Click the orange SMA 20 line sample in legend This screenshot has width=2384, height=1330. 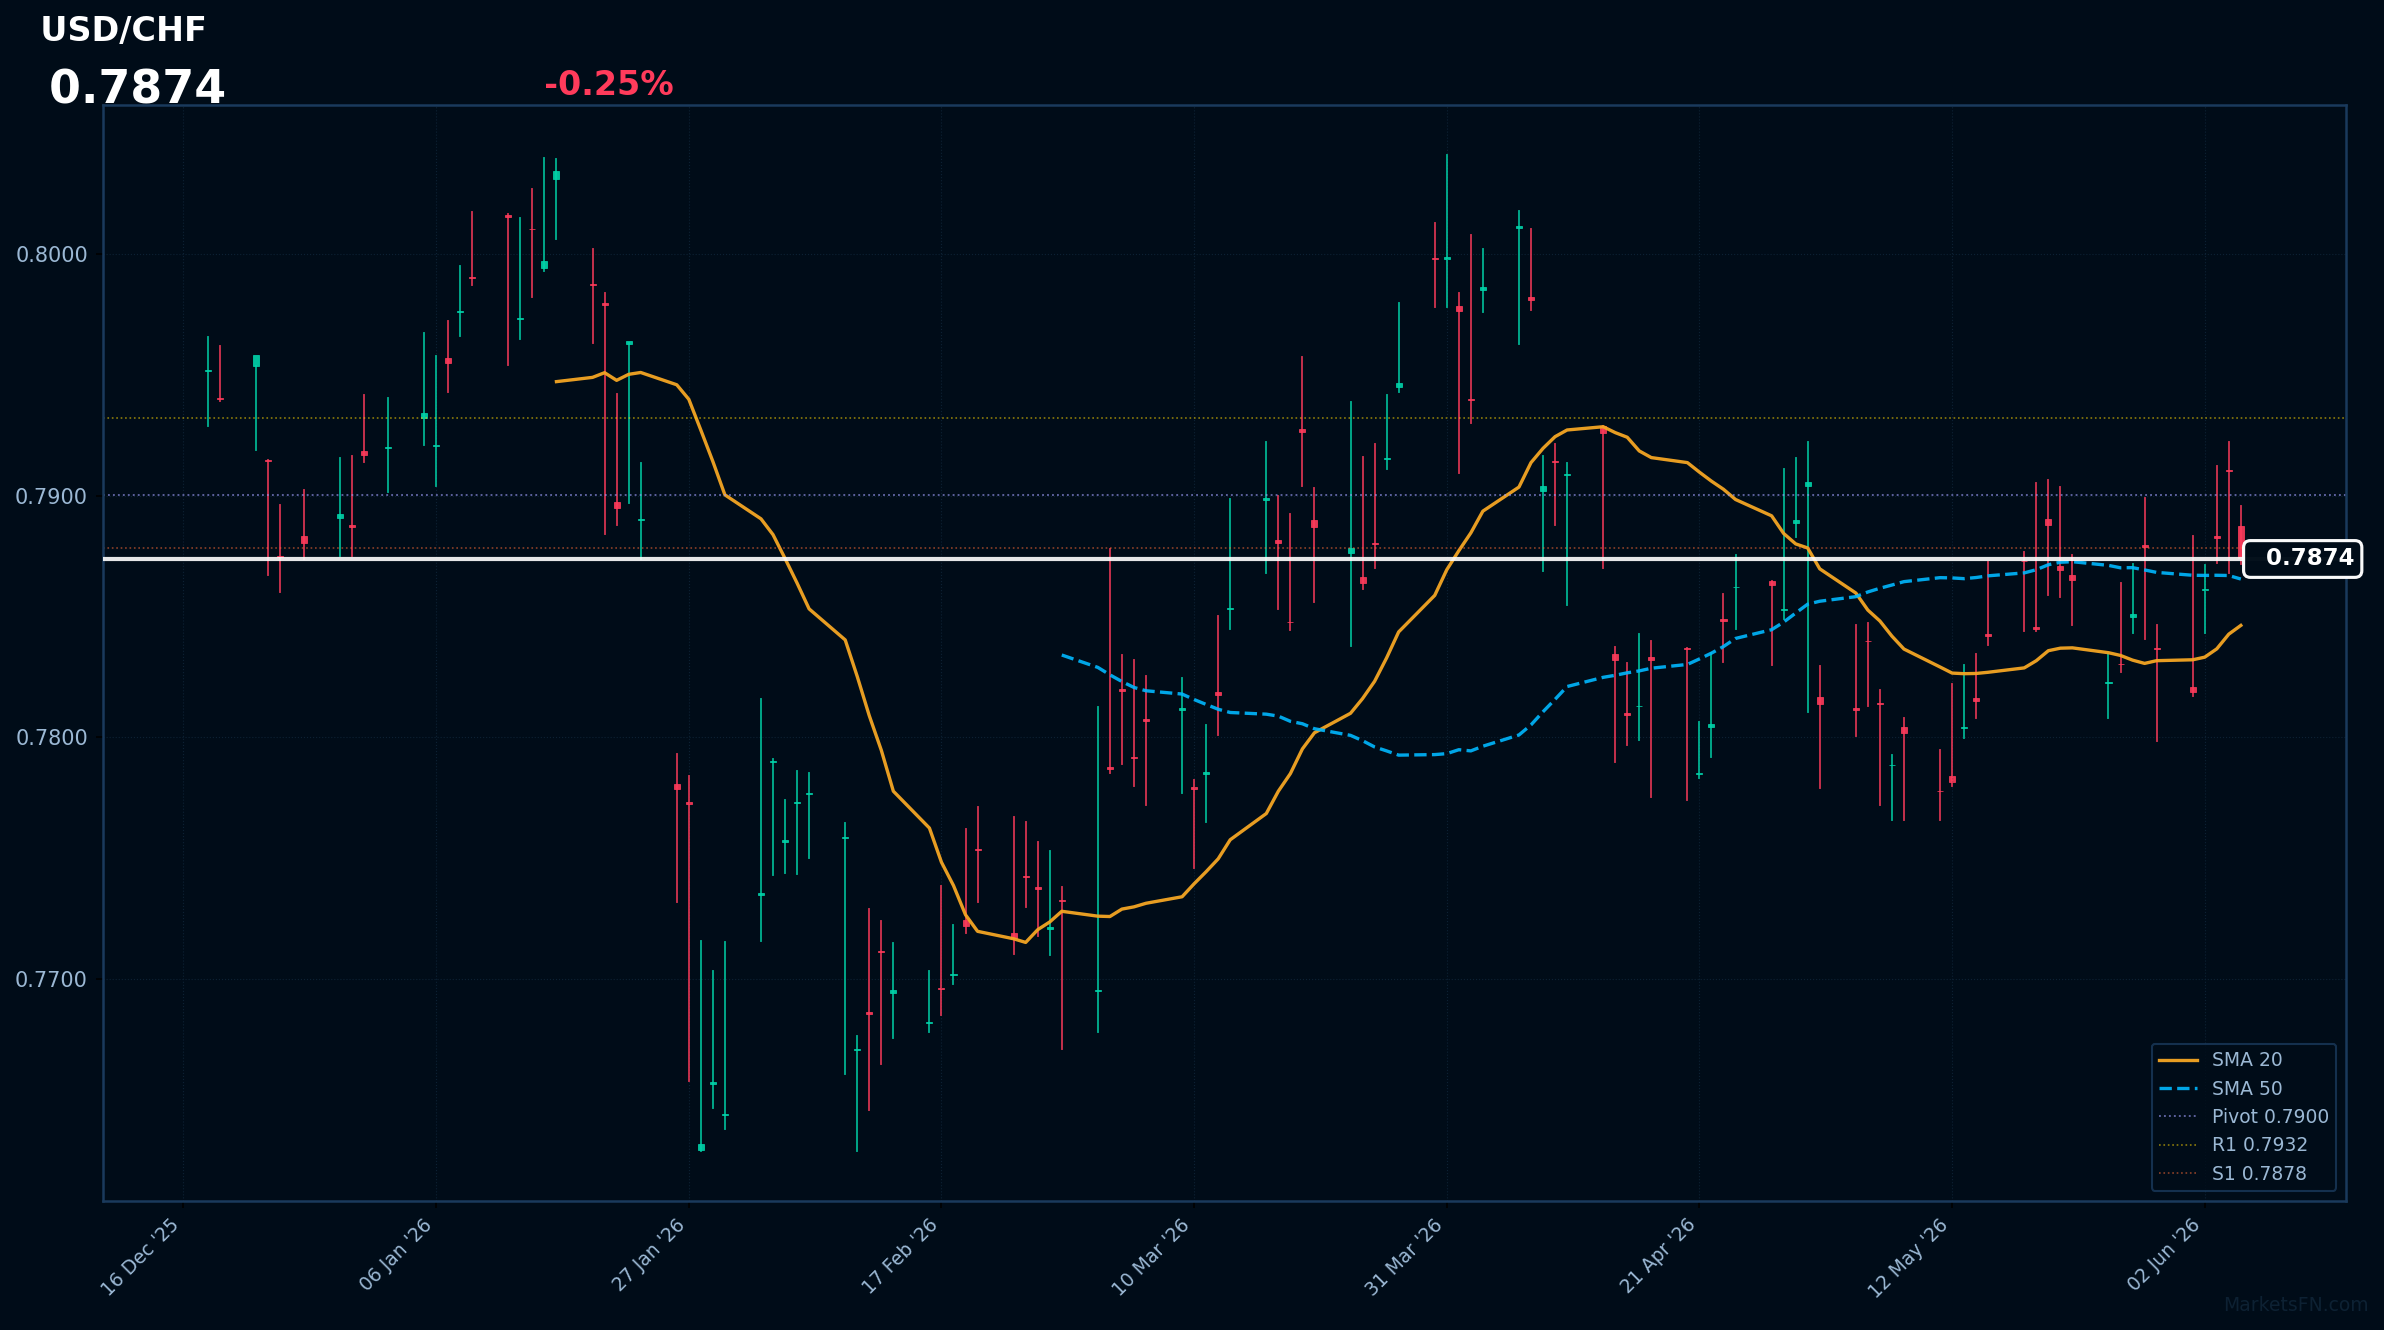(x=2178, y=1060)
